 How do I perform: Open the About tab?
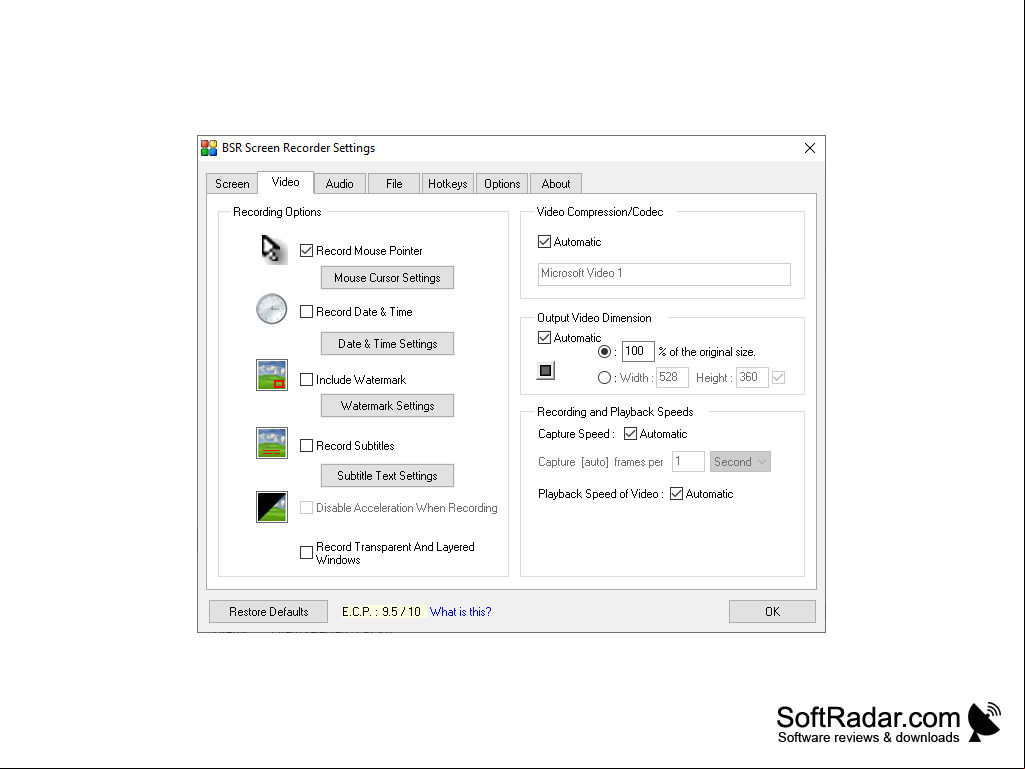coord(556,184)
